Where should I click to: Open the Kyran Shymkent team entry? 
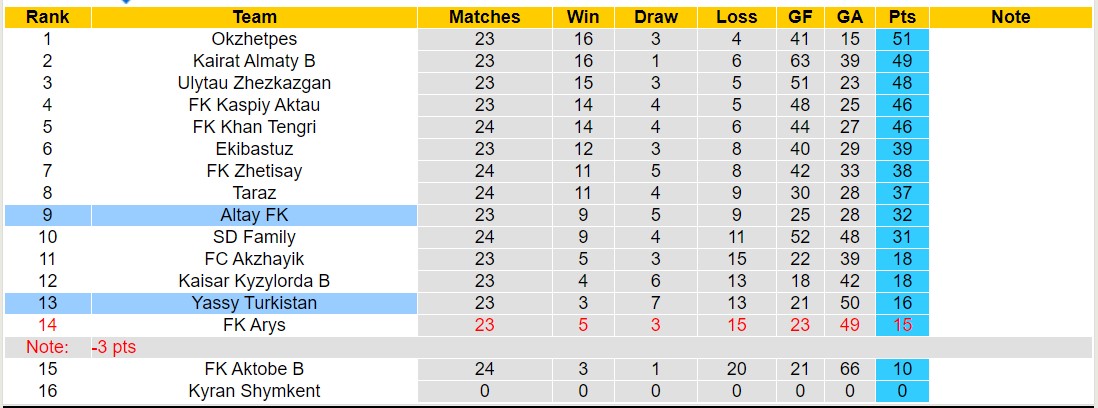254,391
